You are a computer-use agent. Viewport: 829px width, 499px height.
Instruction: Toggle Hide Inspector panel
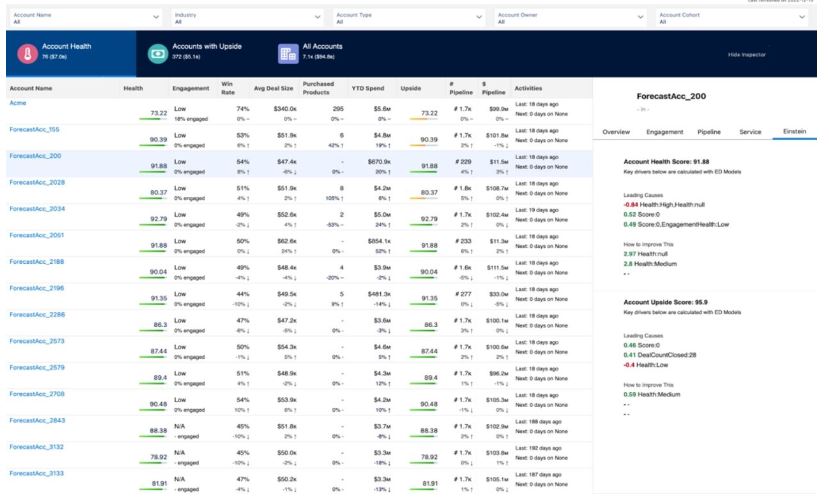pyautogui.click(x=745, y=54)
